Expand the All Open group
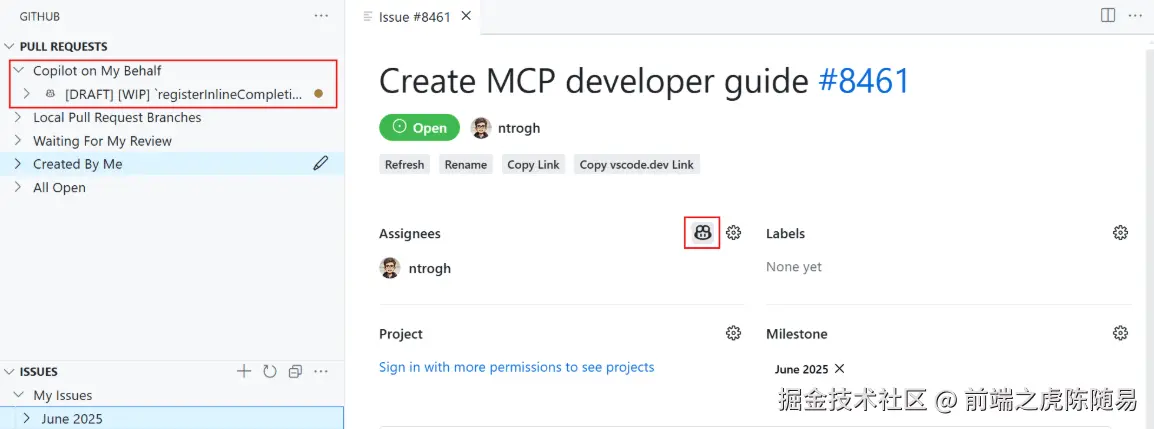 coord(19,188)
